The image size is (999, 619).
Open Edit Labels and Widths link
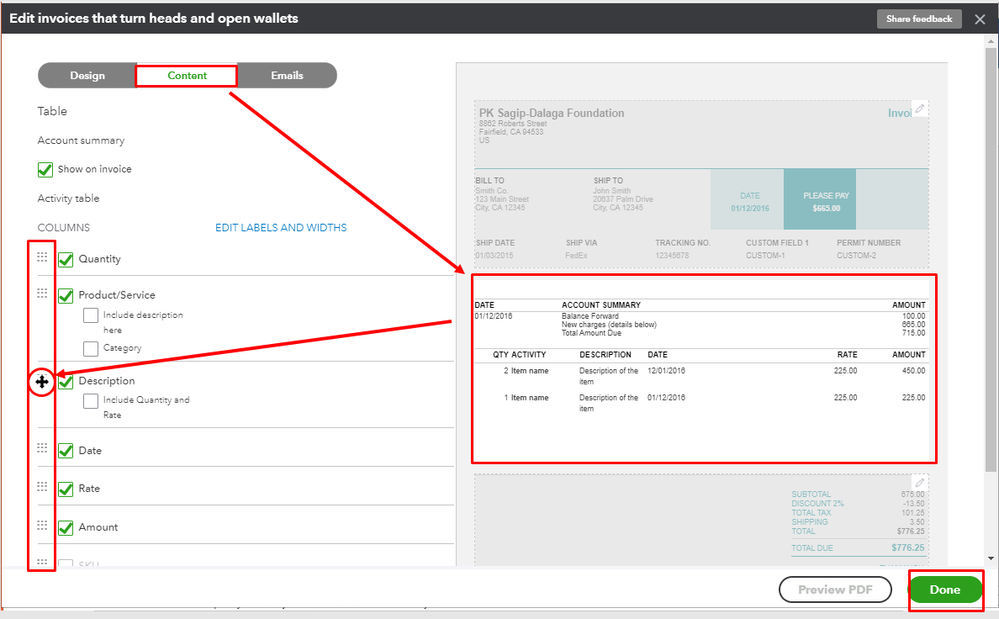[x=281, y=227]
